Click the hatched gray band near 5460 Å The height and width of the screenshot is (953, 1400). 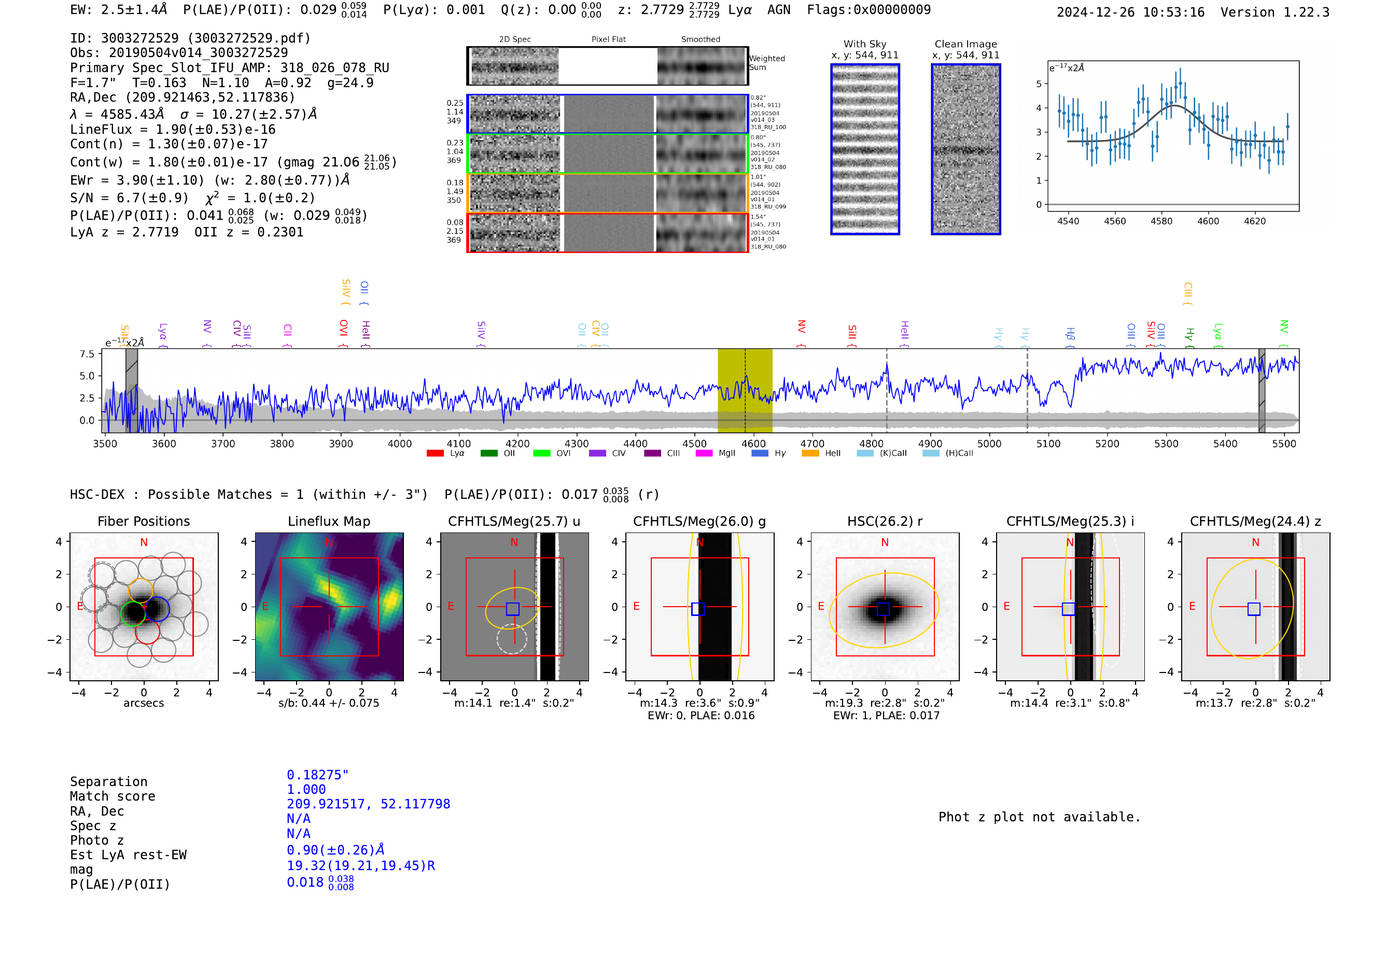(1261, 390)
